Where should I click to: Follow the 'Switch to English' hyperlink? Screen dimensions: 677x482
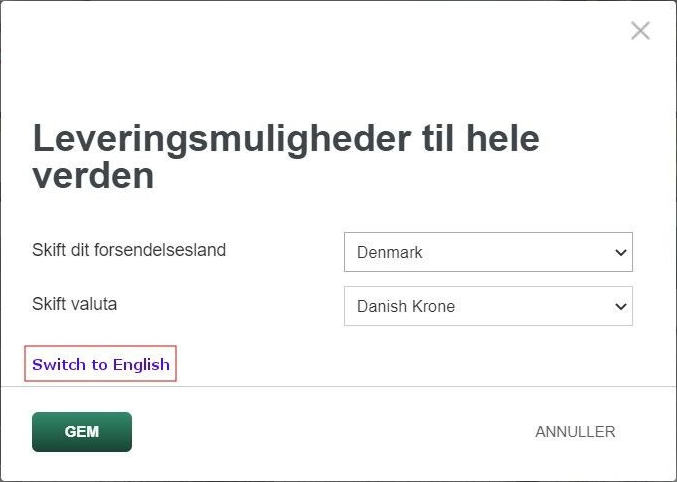click(x=101, y=364)
